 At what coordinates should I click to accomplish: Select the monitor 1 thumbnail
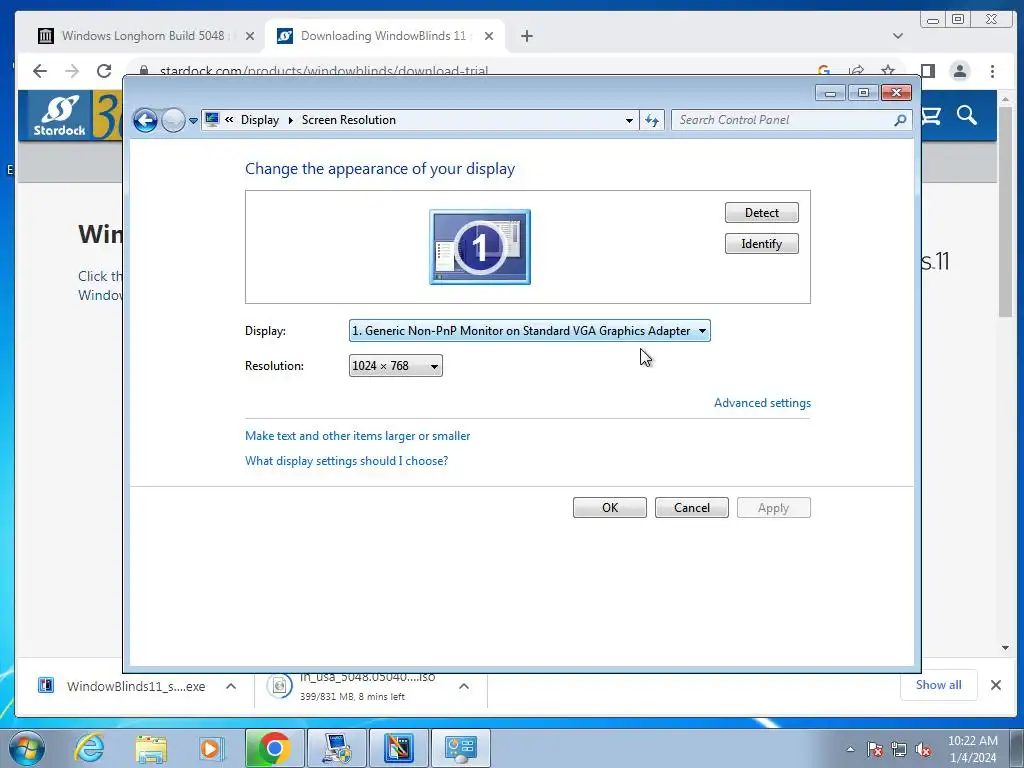pyautogui.click(x=480, y=247)
